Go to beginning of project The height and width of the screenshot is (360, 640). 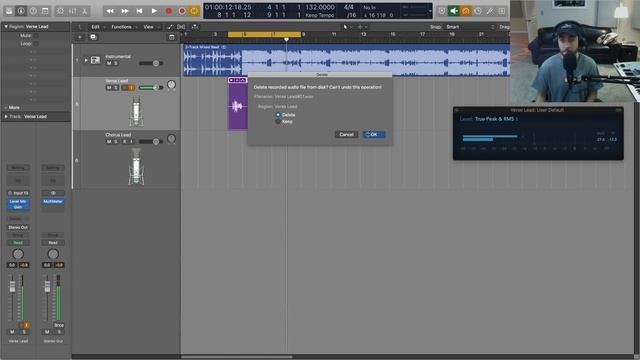139,11
